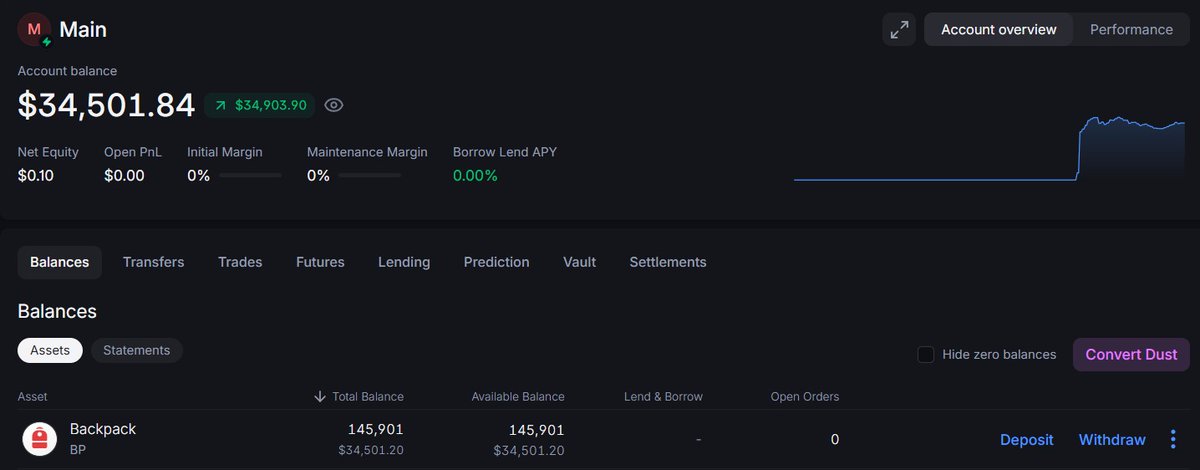Click the Net Equity value $0.10
The image size is (1200, 470).
point(36,175)
